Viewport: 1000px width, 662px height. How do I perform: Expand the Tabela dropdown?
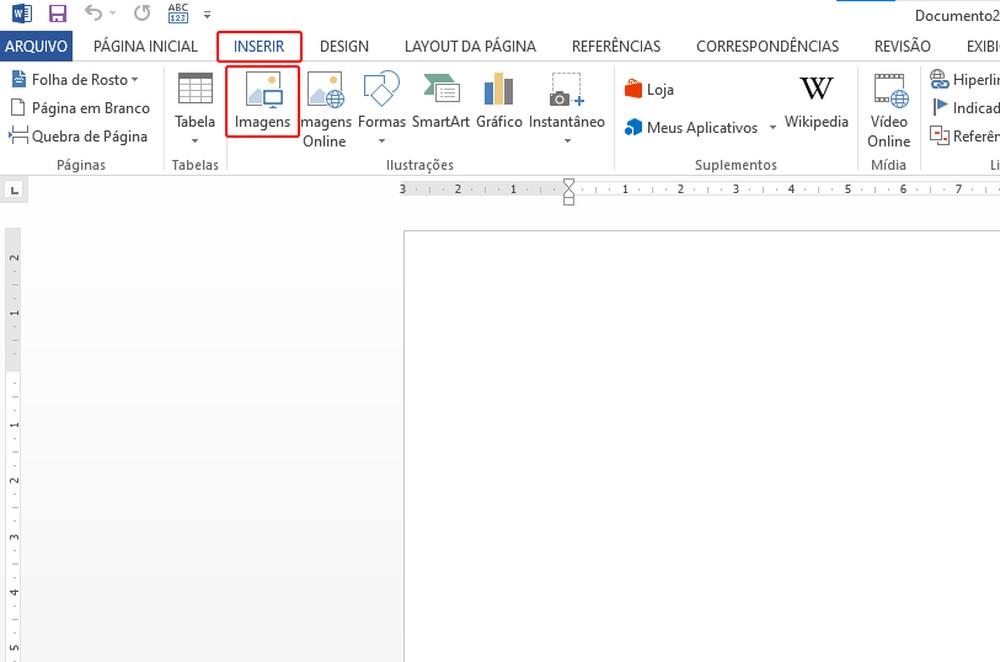(195, 140)
